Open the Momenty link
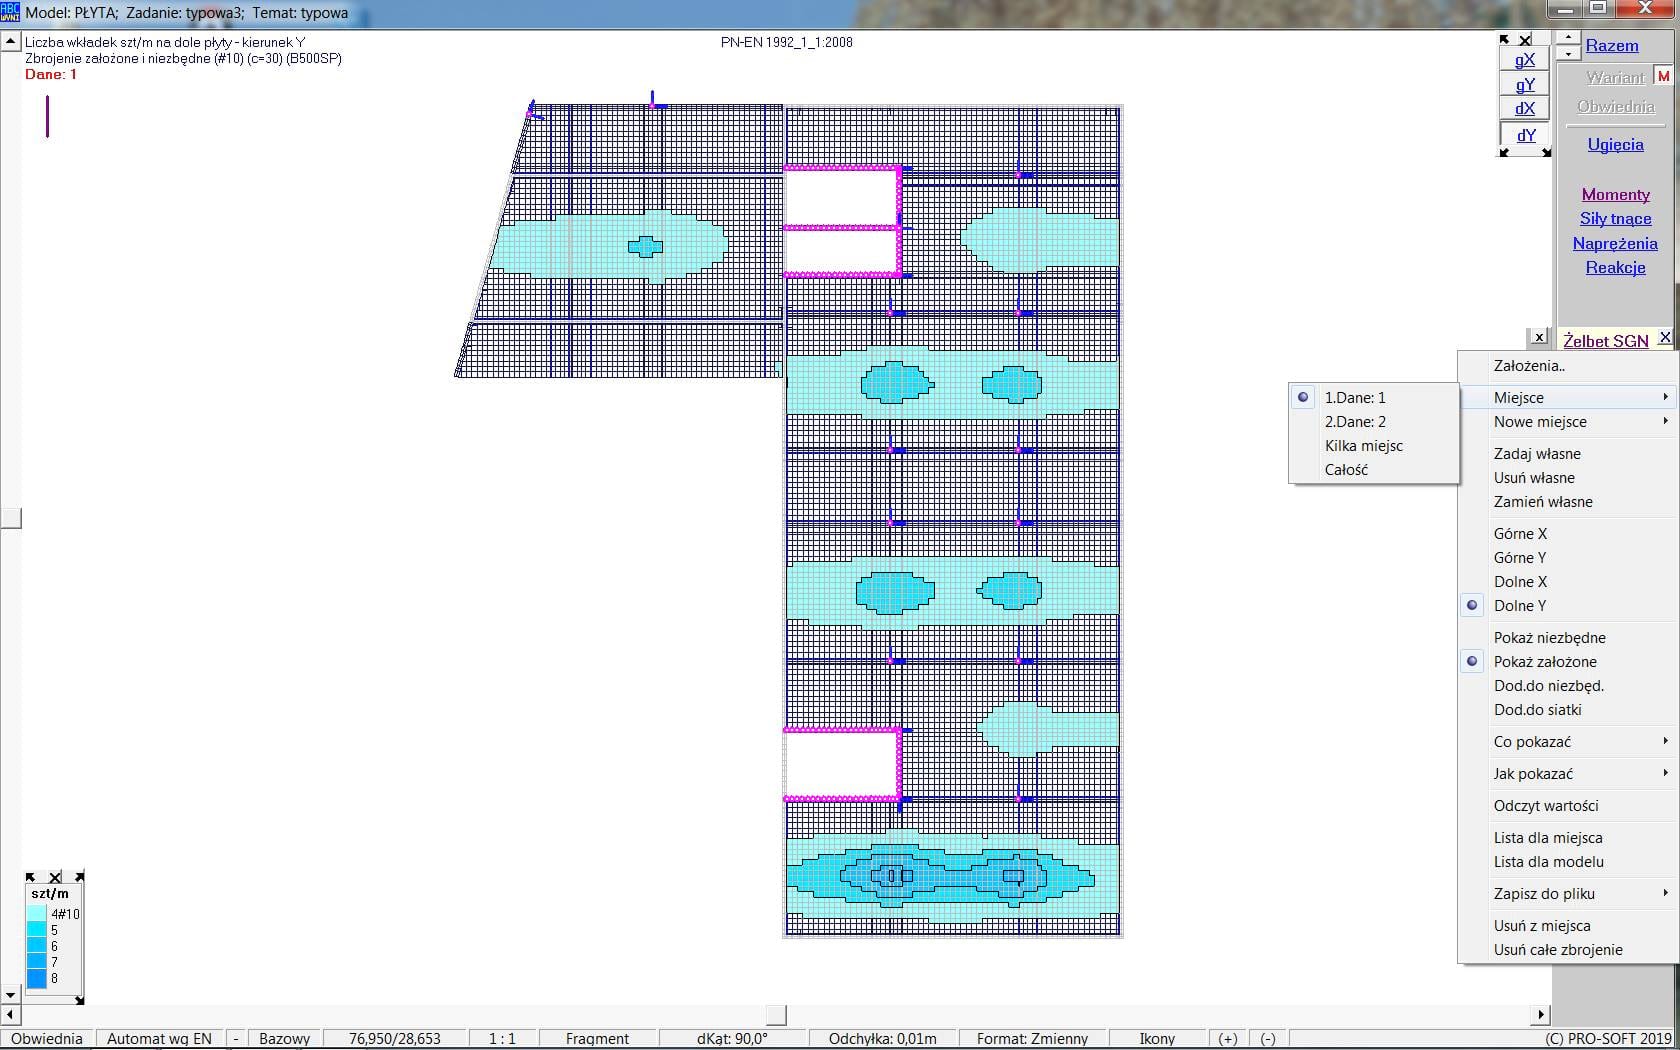 click(1615, 195)
